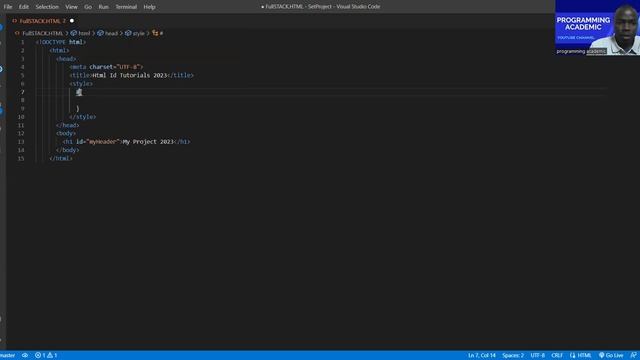Place cursor at # selector on line 7
Viewport: 640px width, 360px height.
click(79, 92)
